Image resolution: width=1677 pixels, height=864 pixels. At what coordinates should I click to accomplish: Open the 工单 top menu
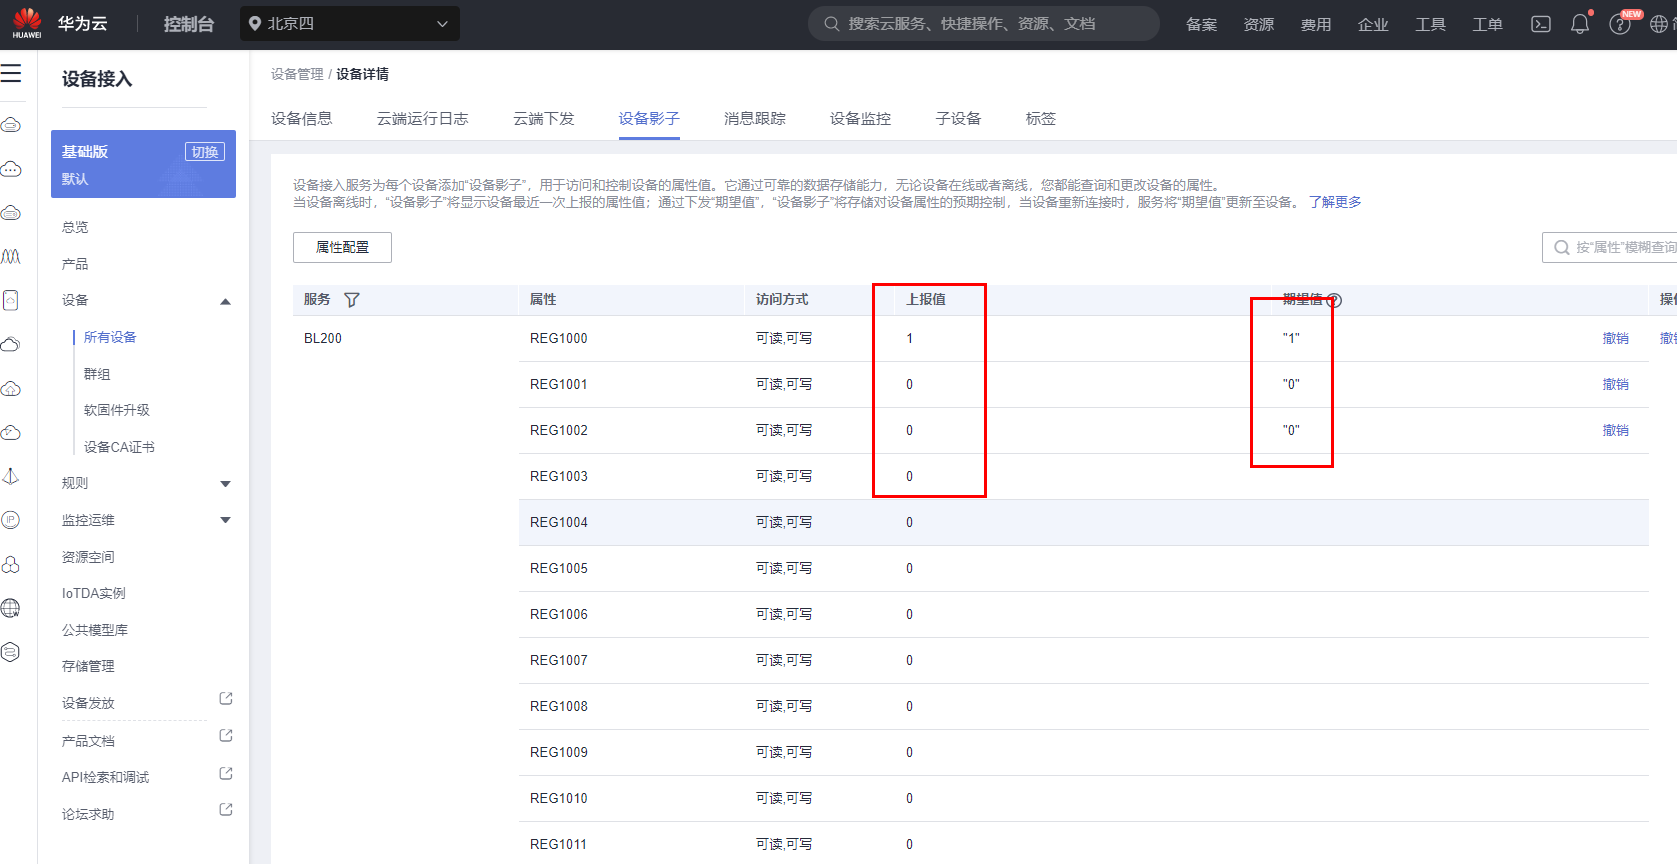pos(1488,24)
